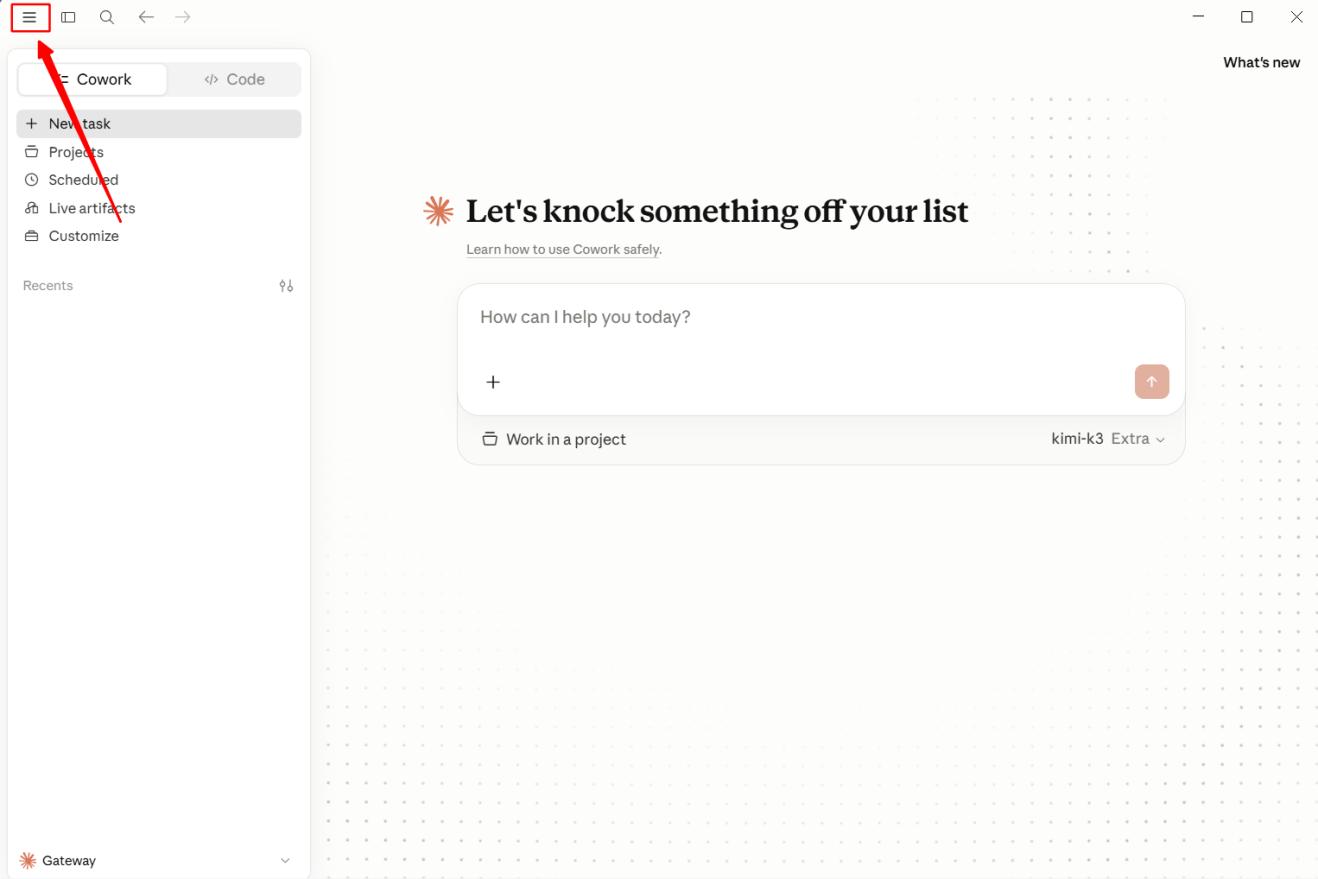Go back with the left arrow
Screen dimensions: 1318x879
coord(146,17)
